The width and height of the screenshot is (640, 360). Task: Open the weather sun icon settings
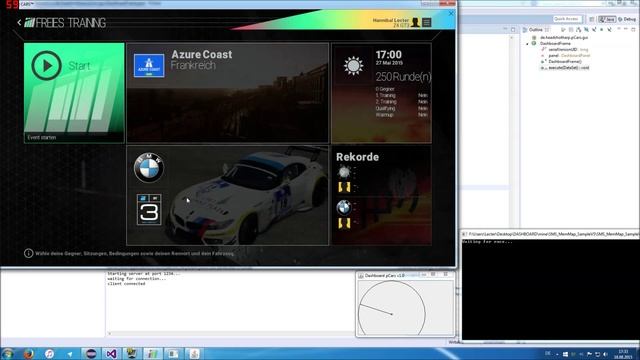coord(353,65)
